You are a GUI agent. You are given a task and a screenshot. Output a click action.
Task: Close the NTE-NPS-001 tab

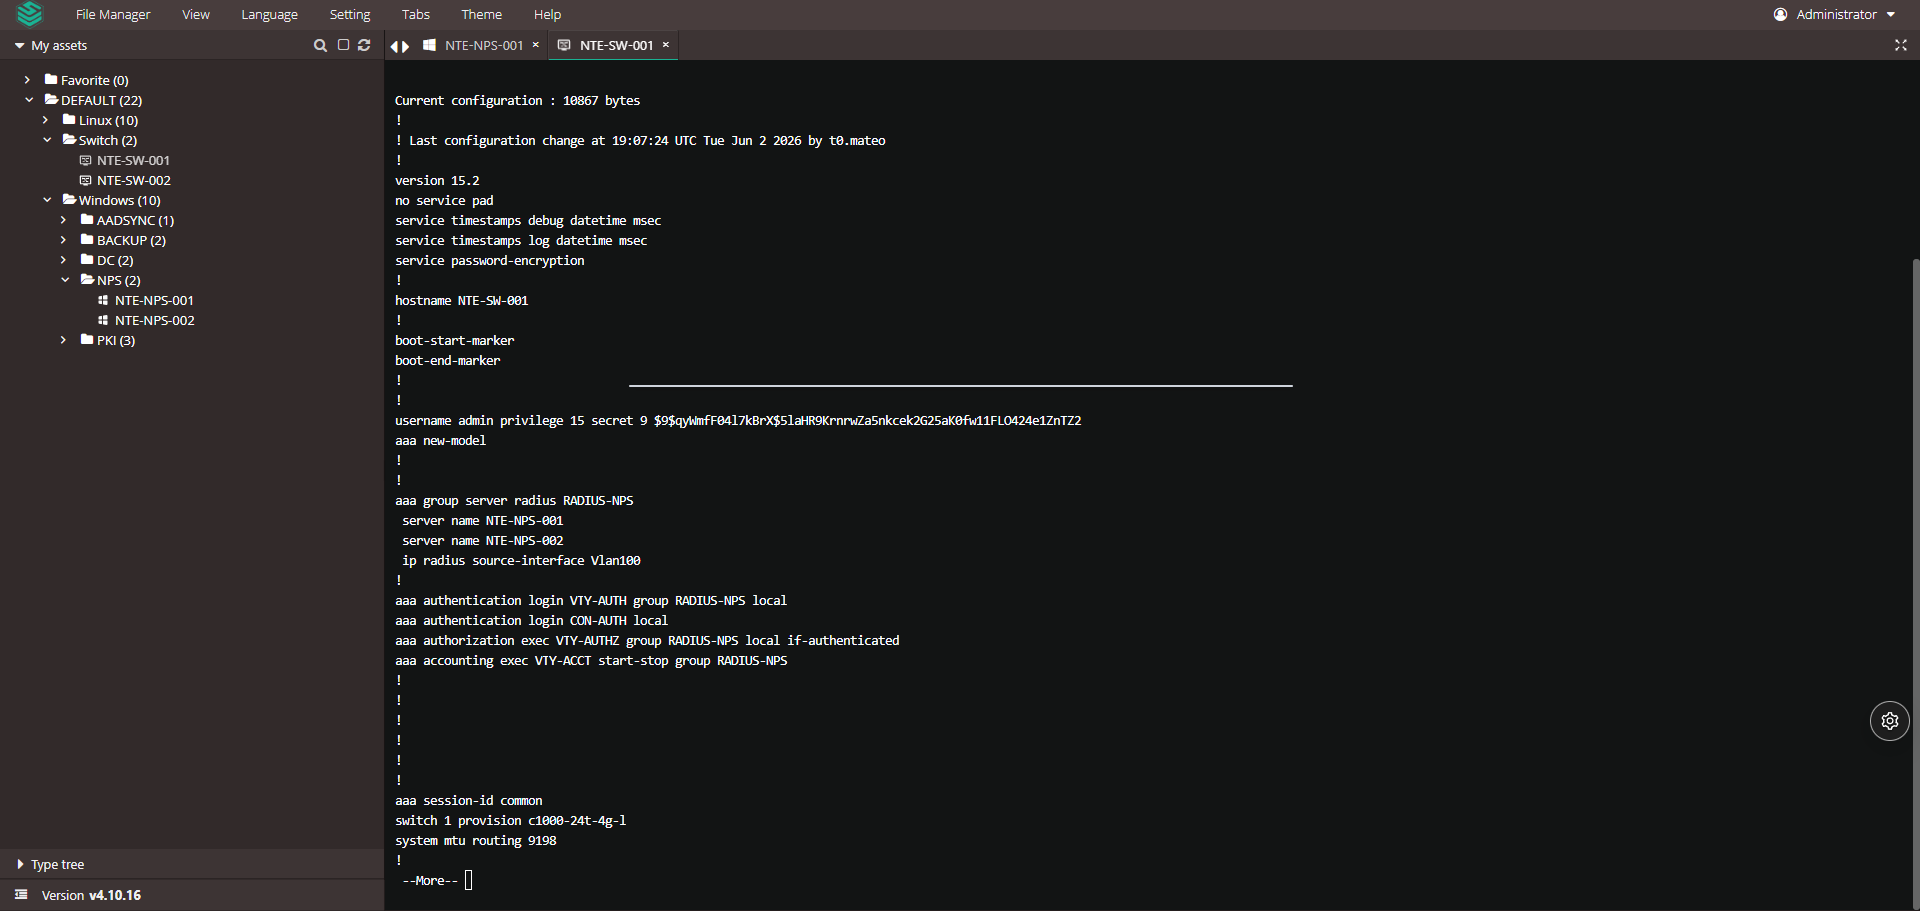coord(536,45)
